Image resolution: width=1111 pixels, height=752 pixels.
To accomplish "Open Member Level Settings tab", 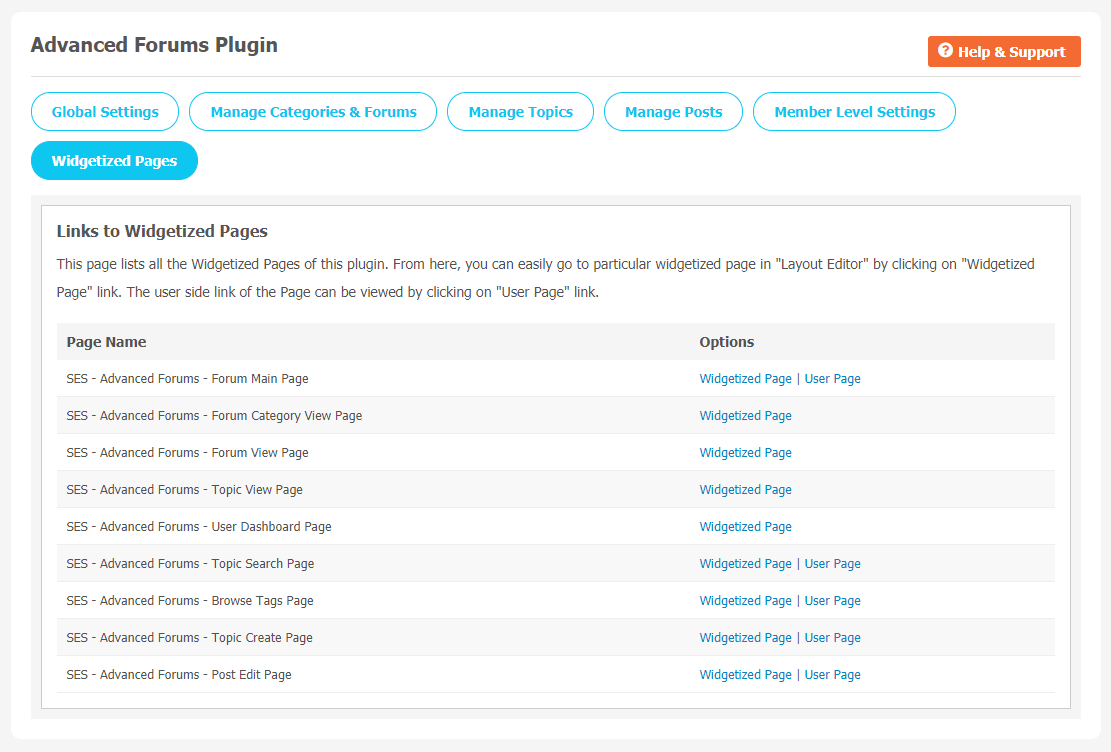I will (854, 112).
